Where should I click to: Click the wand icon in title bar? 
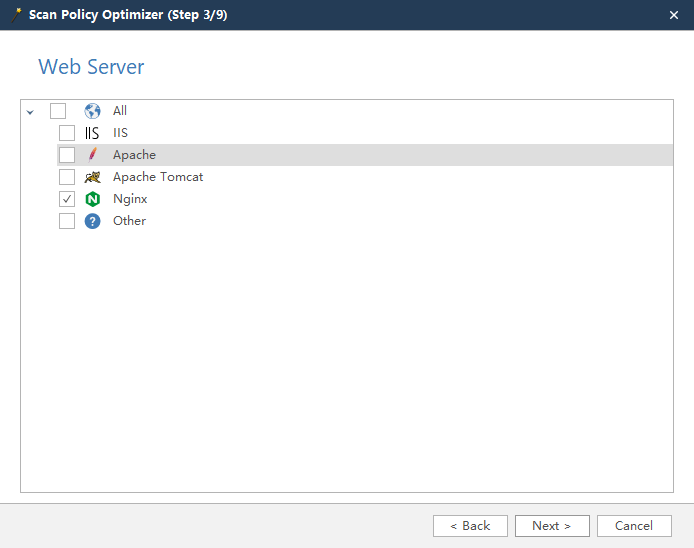click(17, 15)
